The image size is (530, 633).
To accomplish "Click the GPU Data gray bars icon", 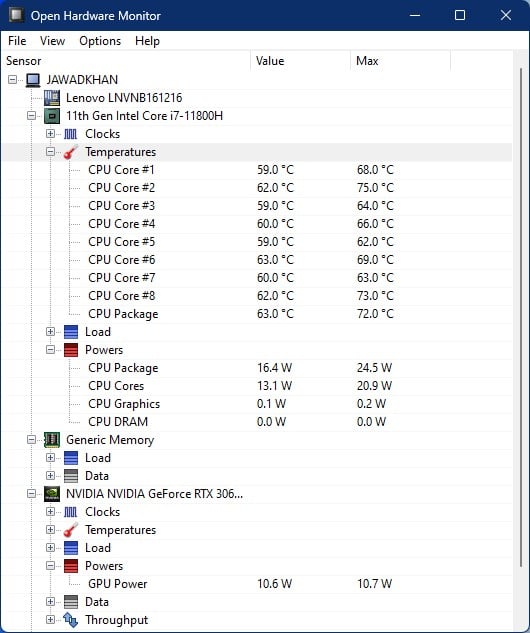I will pyautogui.click(x=71, y=602).
